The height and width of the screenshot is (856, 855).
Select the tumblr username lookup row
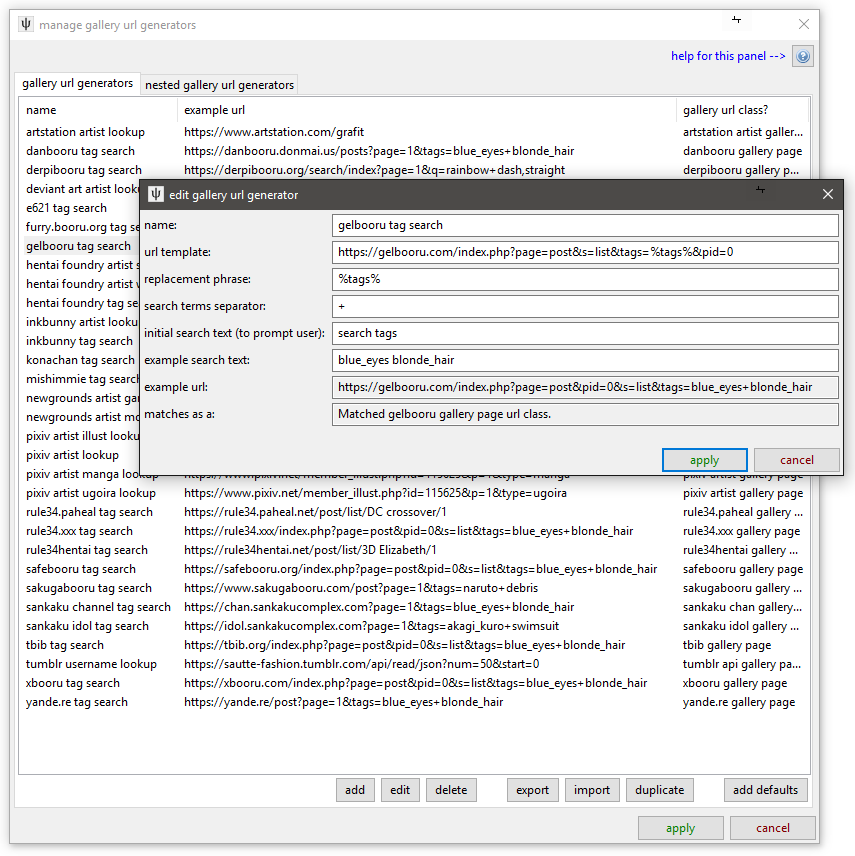414,664
